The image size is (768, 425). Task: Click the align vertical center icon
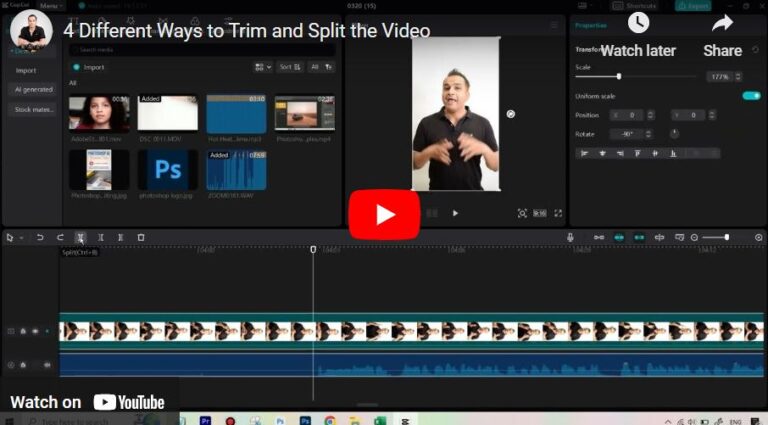click(x=655, y=153)
